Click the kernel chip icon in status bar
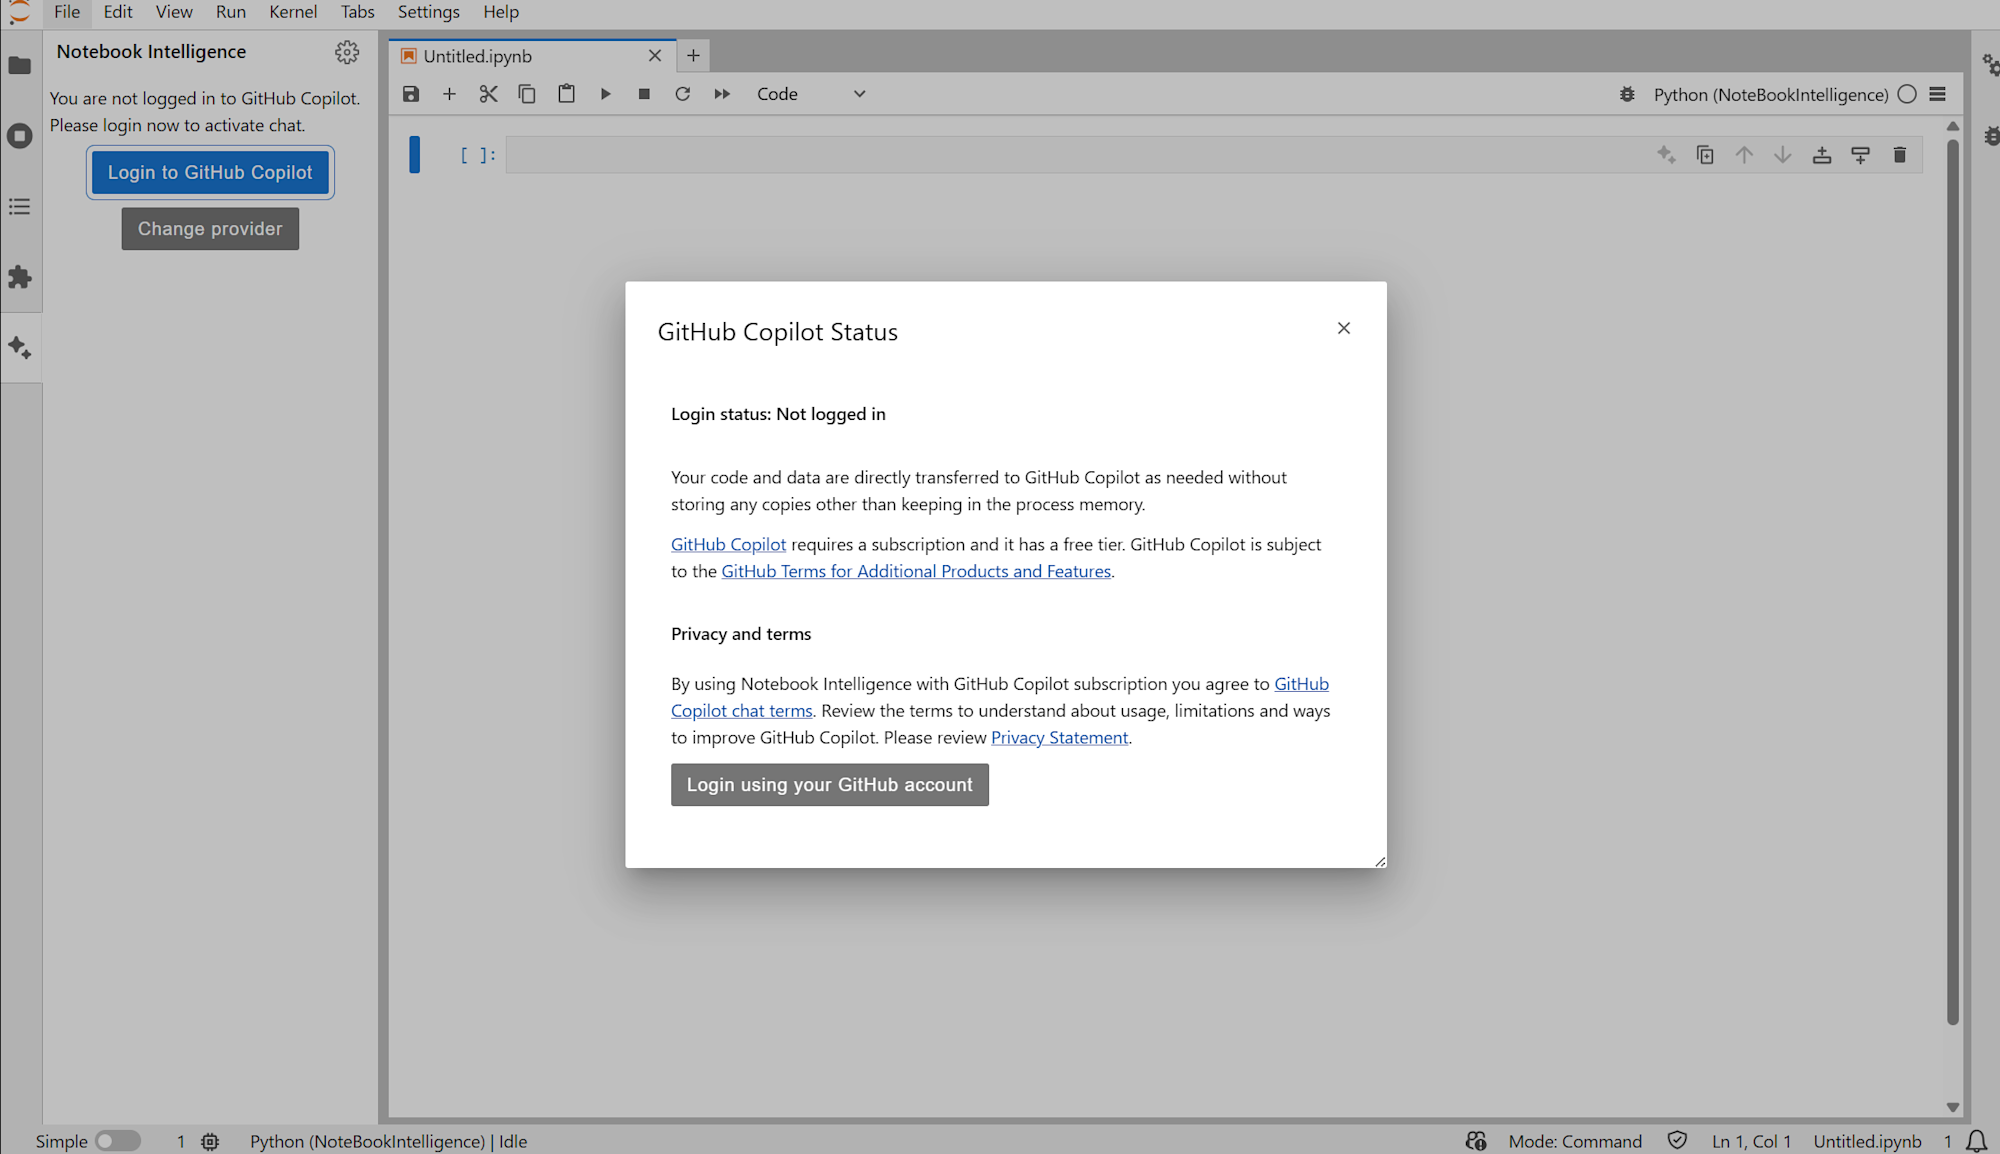Image resolution: width=2000 pixels, height=1154 pixels. click(210, 1141)
